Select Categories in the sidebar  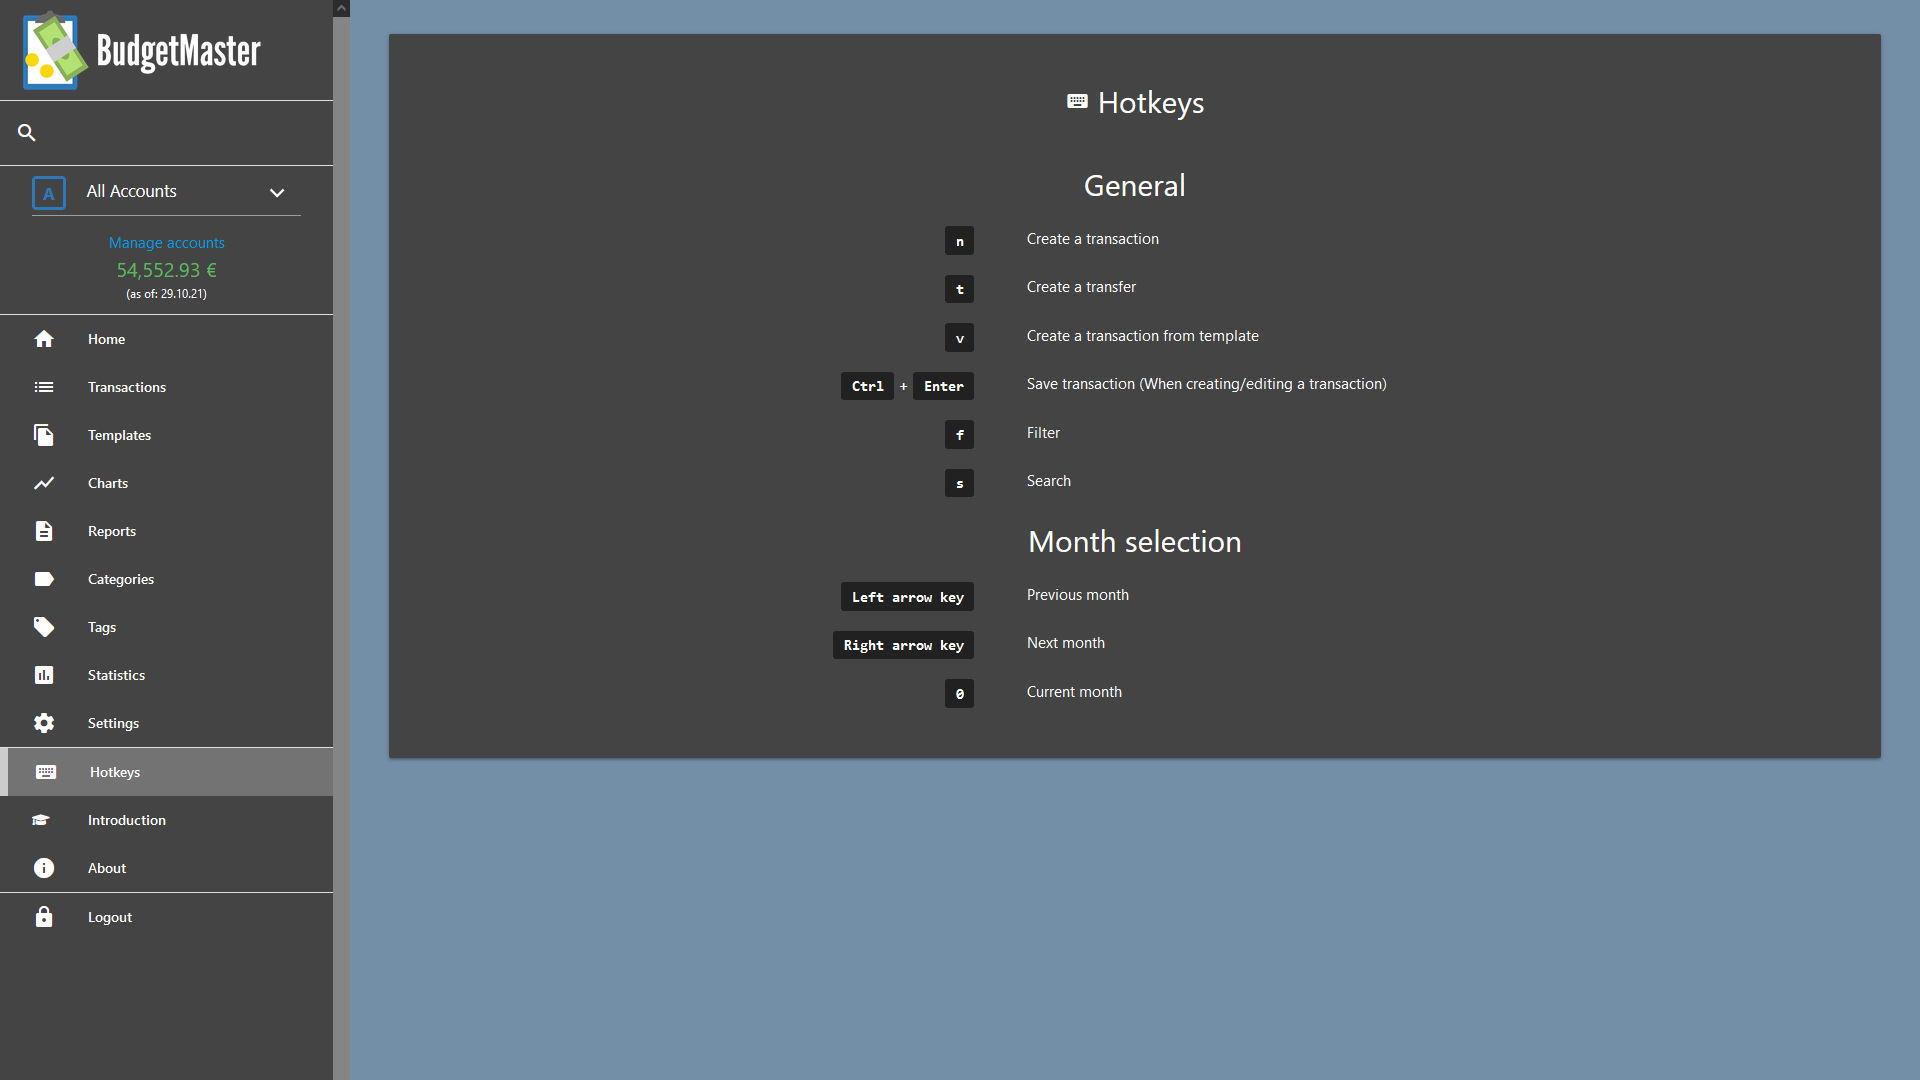166,579
